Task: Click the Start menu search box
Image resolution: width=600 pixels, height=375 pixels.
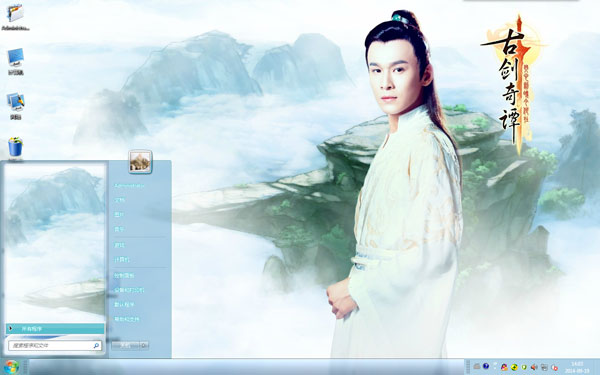Action: tap(55, 346)
